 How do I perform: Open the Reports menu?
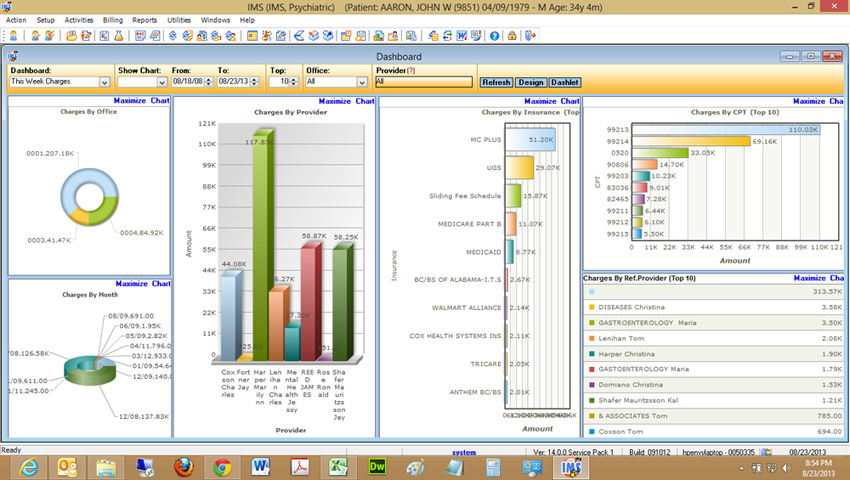coord(144,20)
